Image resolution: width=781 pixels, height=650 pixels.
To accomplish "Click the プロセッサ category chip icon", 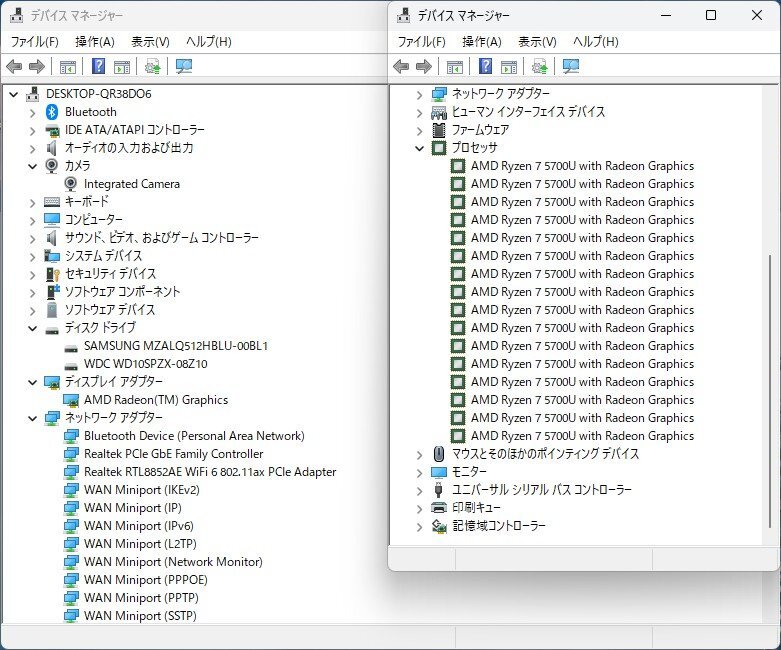I will pos(439,148).
